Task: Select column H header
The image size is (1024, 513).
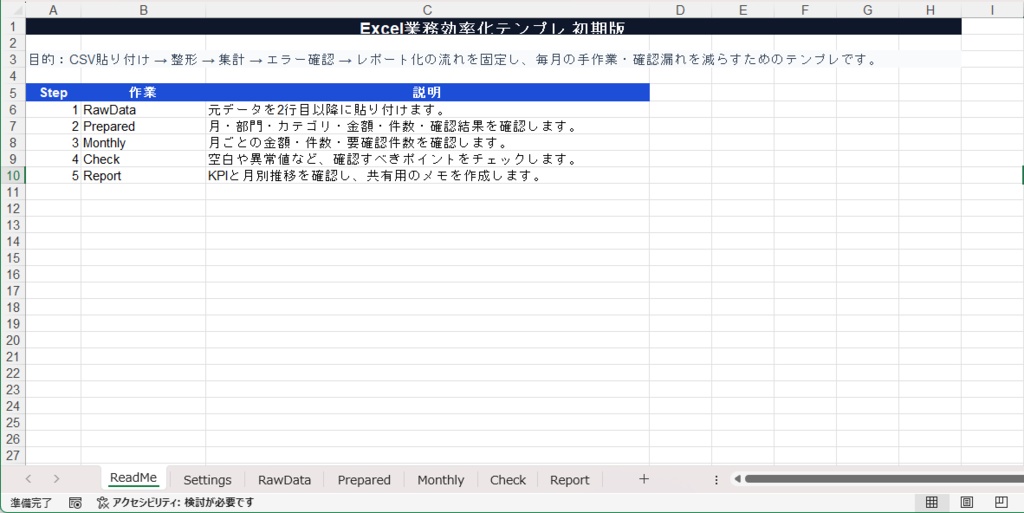Action: pos(930,10)
